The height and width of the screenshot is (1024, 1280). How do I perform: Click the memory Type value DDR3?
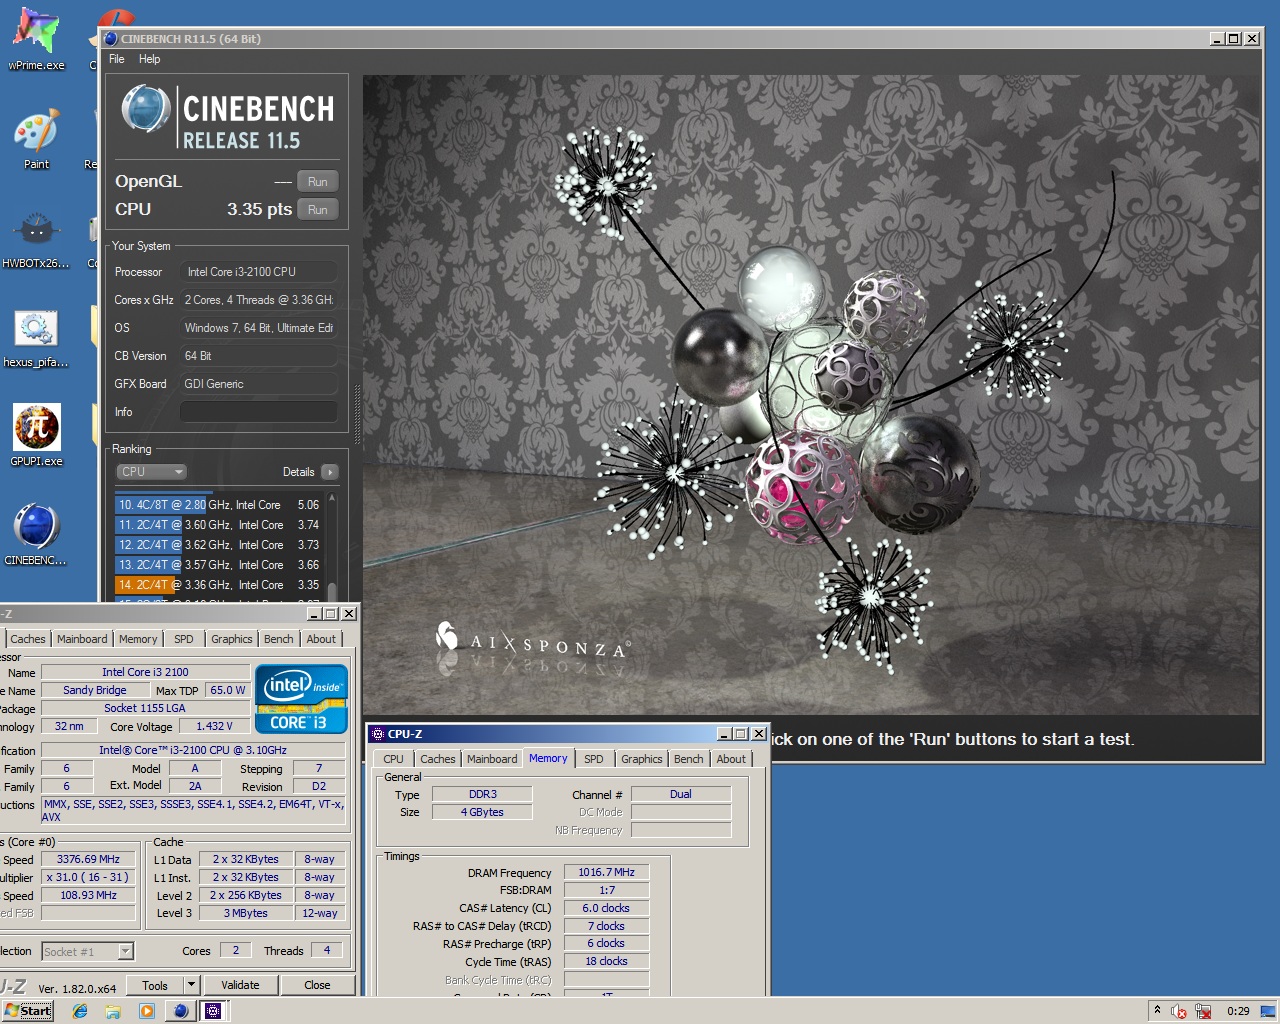pyautogui.click(x=483, y=794)
